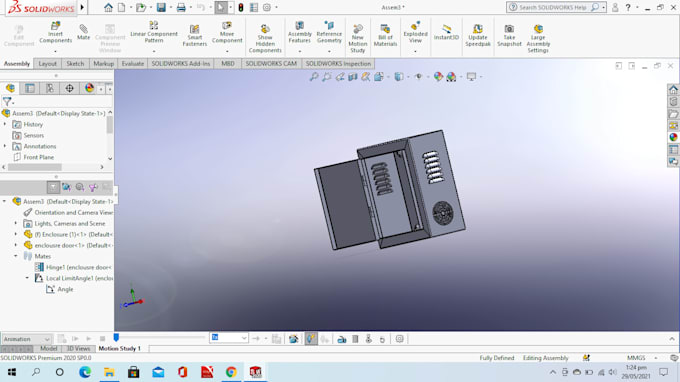
Task: Open PropertyManager panel tab
Action: click(30, 88)
